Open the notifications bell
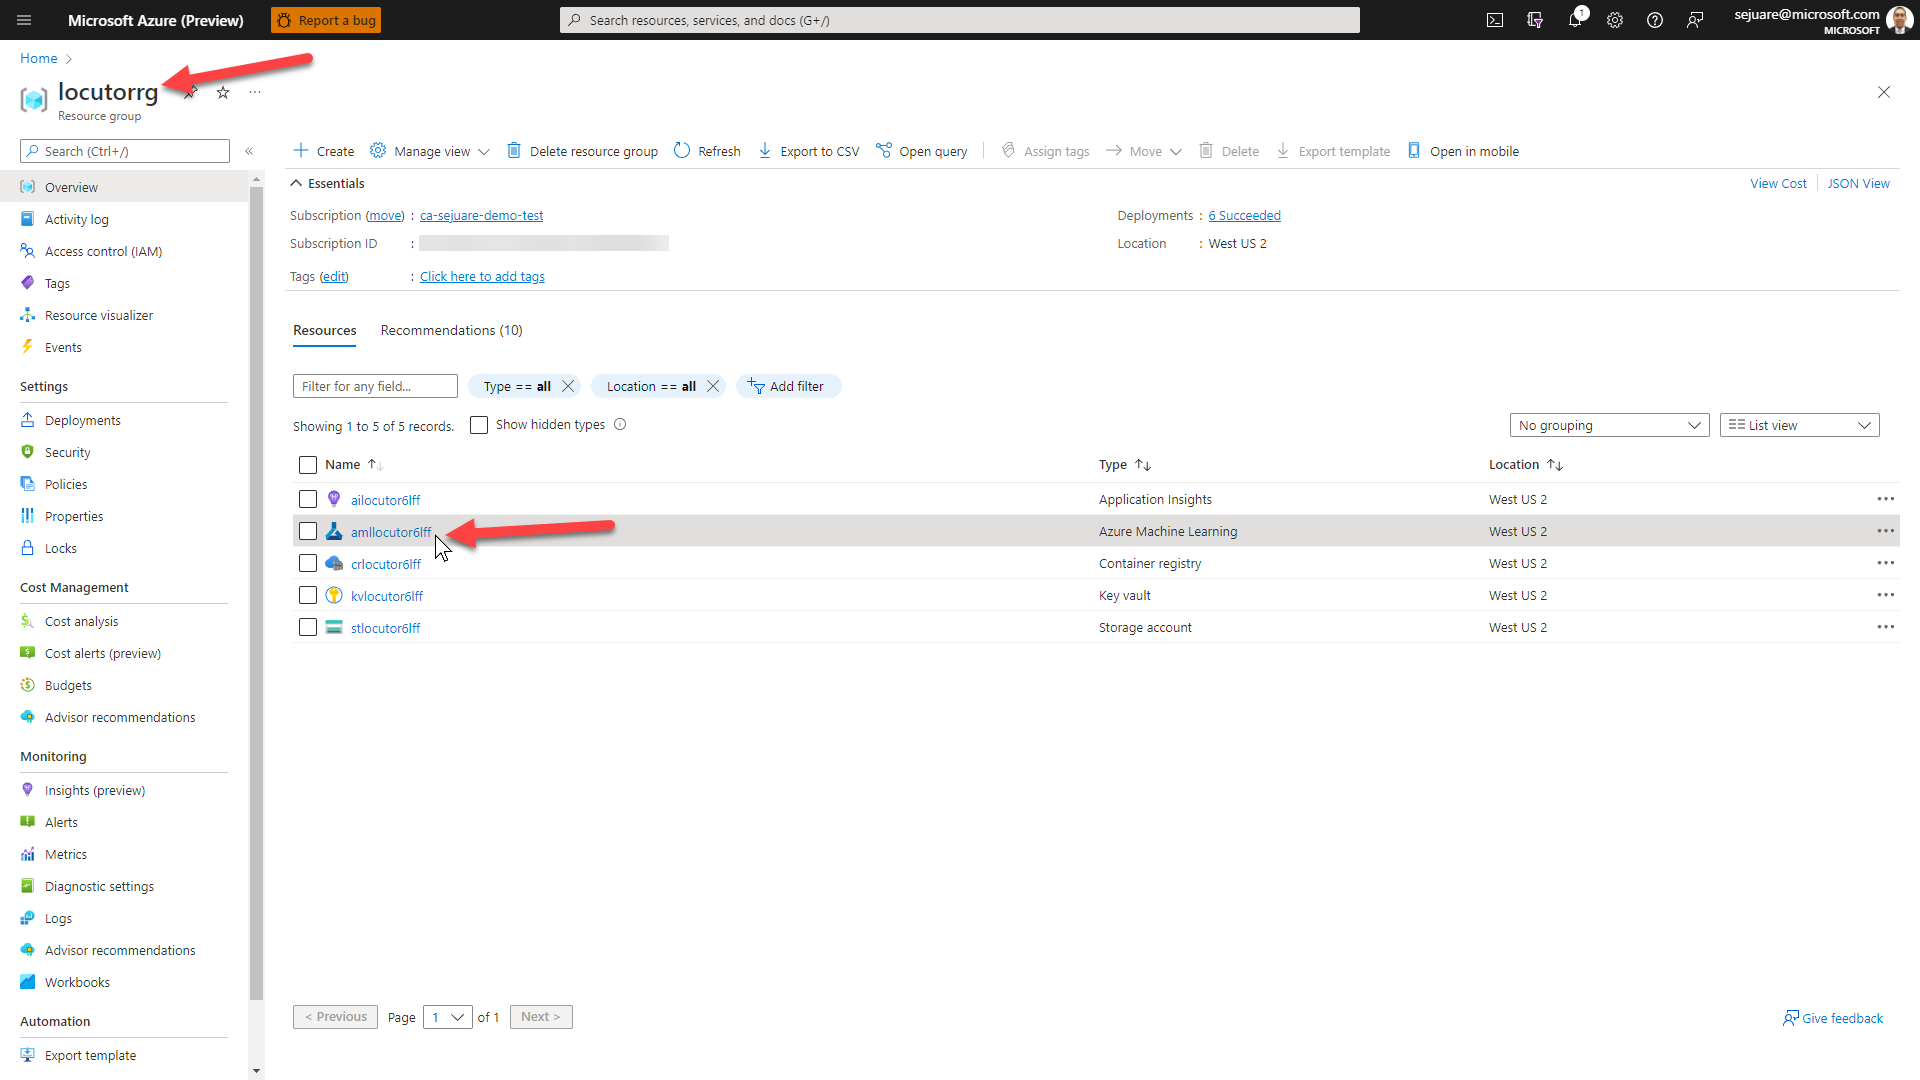The width and height of the screenshot is (1920, 1080). pos(1575,20)
